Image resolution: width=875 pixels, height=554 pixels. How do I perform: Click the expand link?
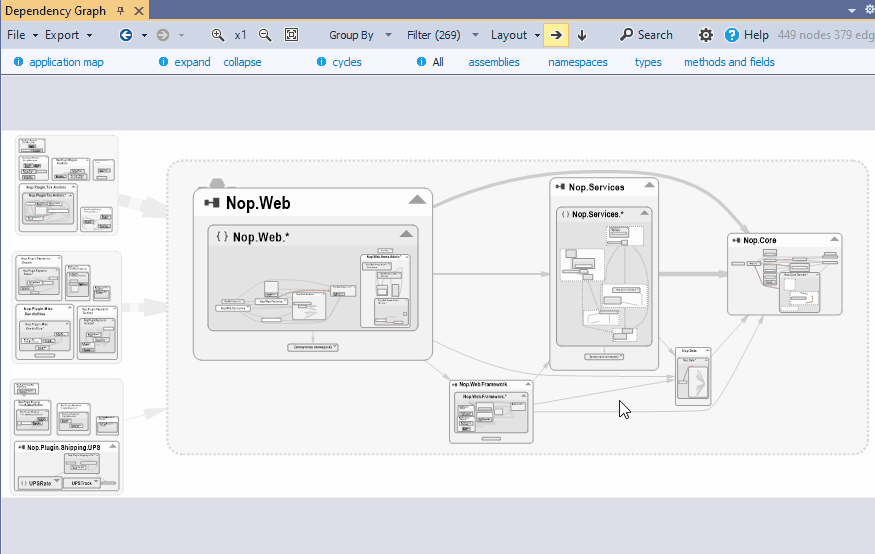193,62
